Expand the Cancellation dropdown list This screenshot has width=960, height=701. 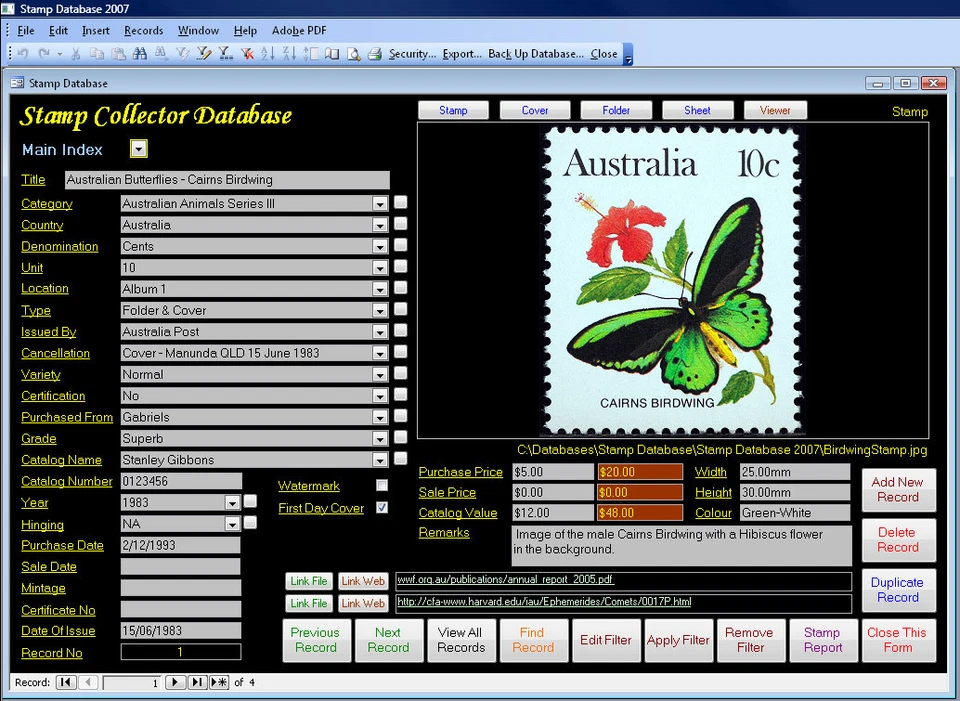click(x=380, y=352)
